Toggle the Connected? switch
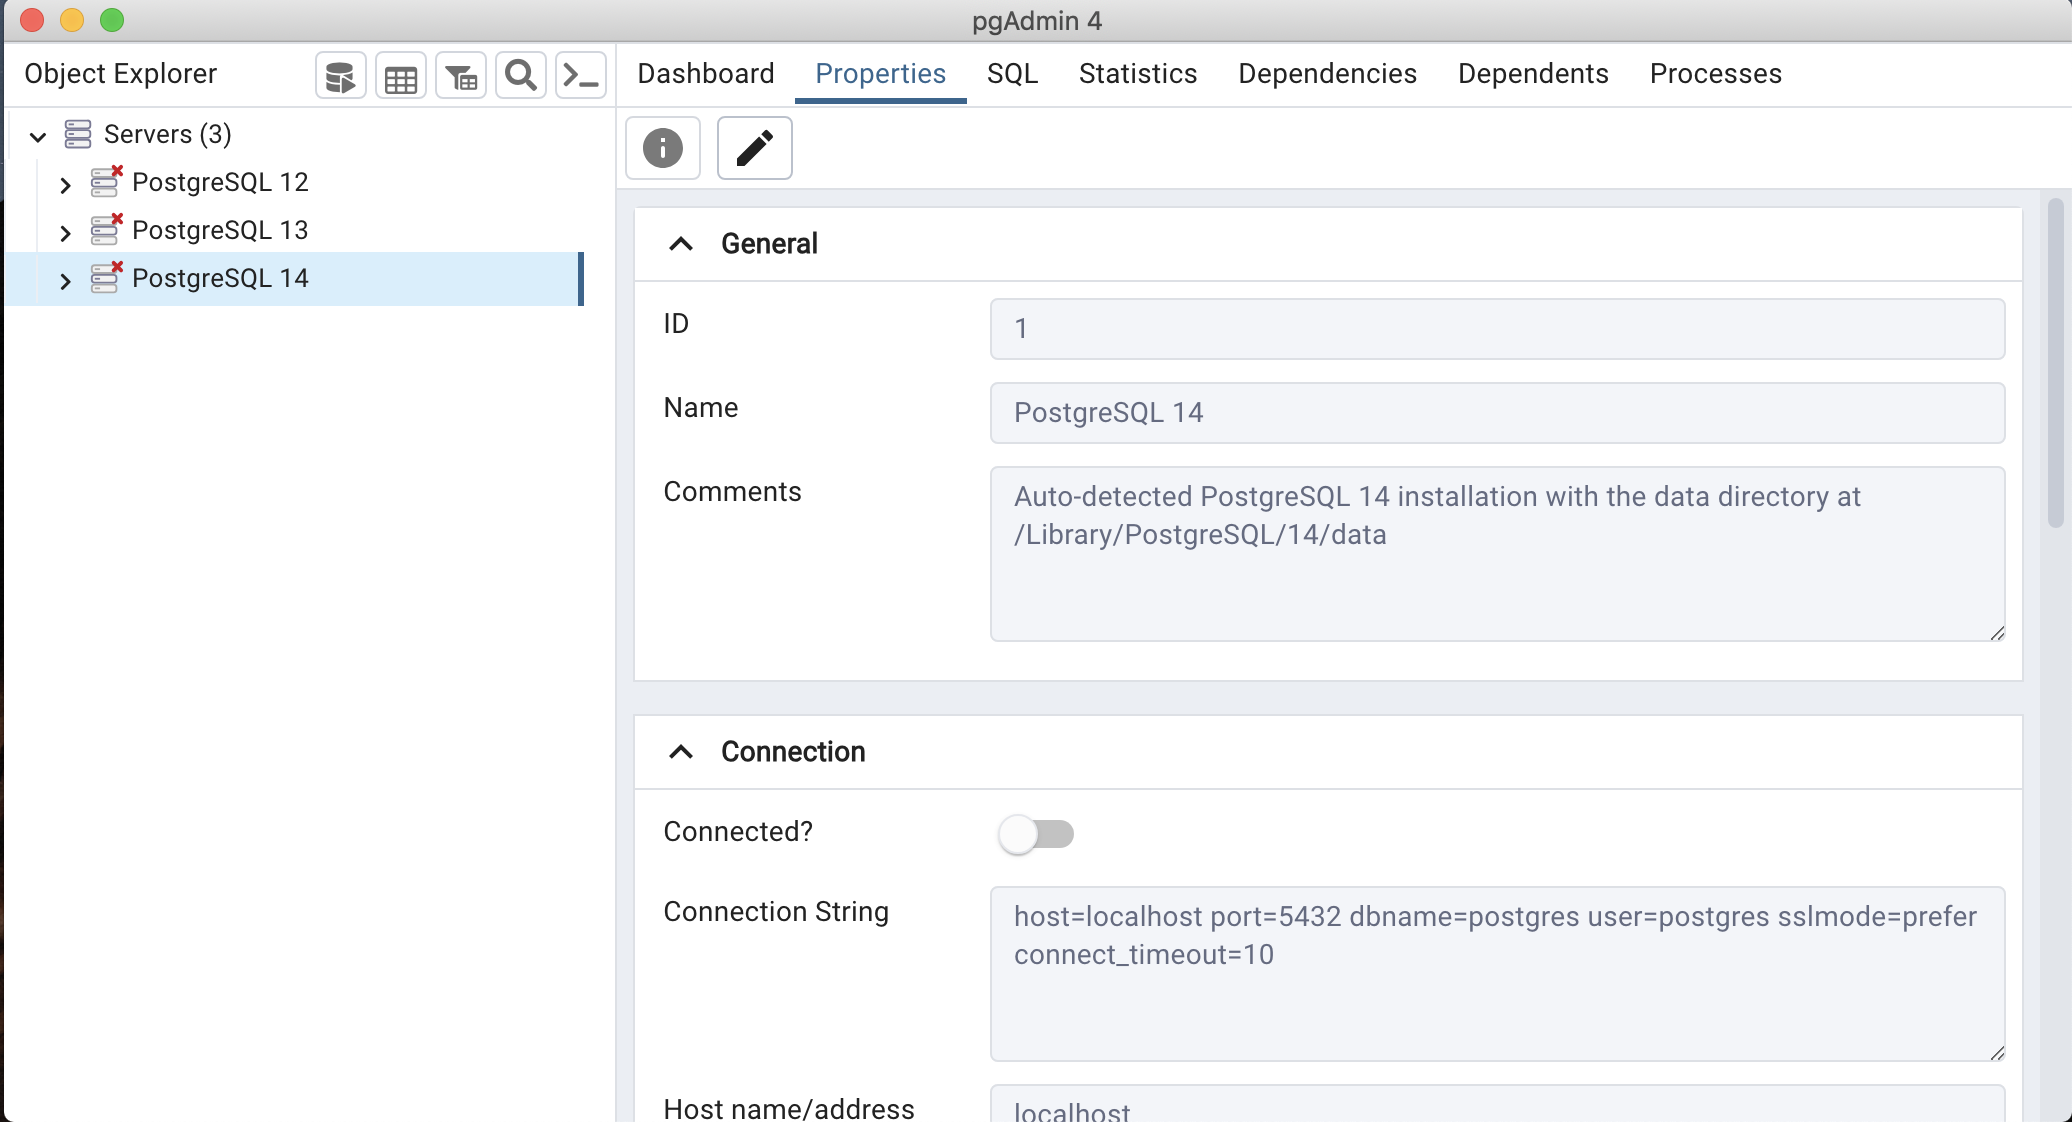 1036,833
